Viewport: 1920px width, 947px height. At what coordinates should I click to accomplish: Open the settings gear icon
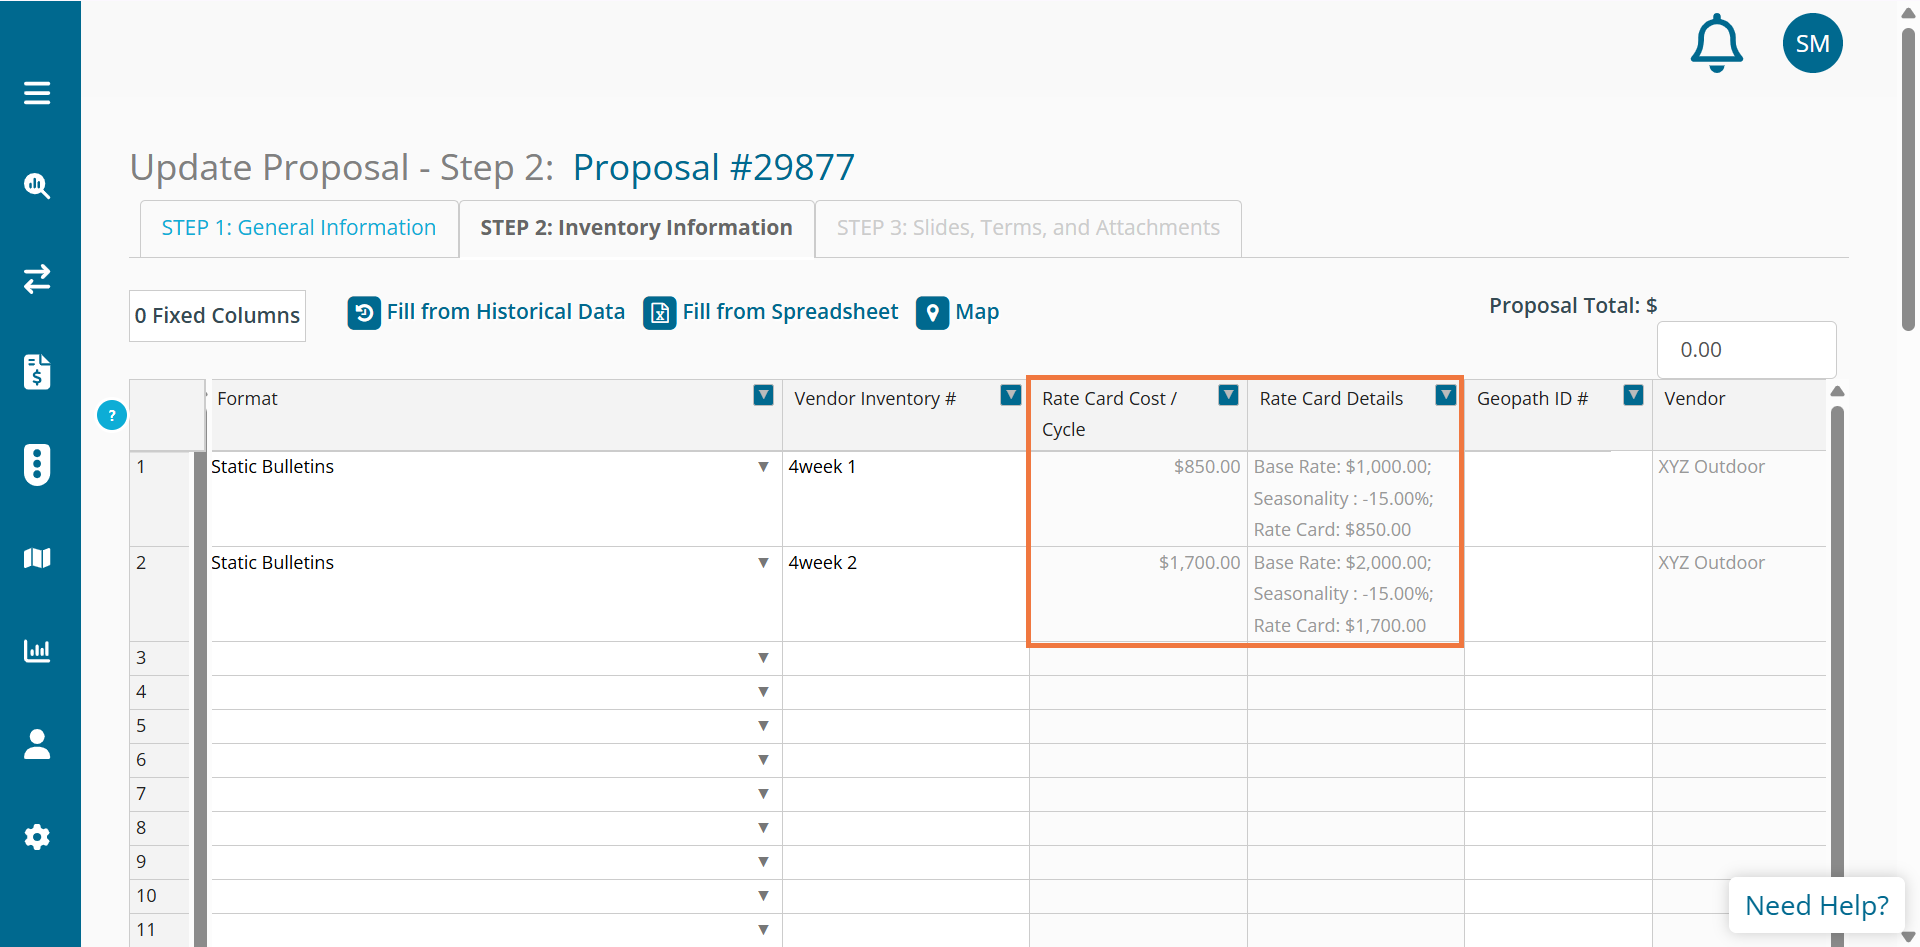[37, 837]
